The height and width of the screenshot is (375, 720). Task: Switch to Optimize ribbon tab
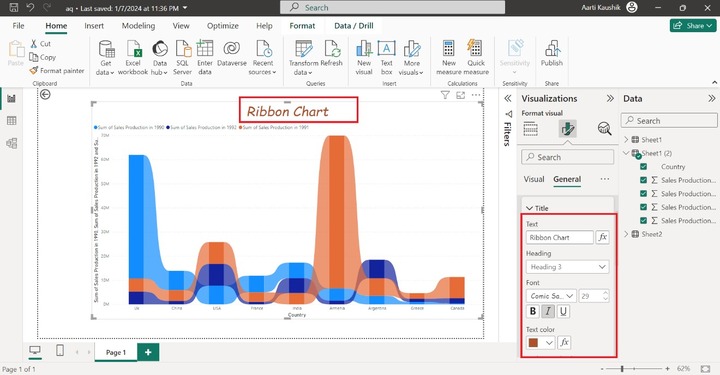pyautogui.click(x=223, y=26)
